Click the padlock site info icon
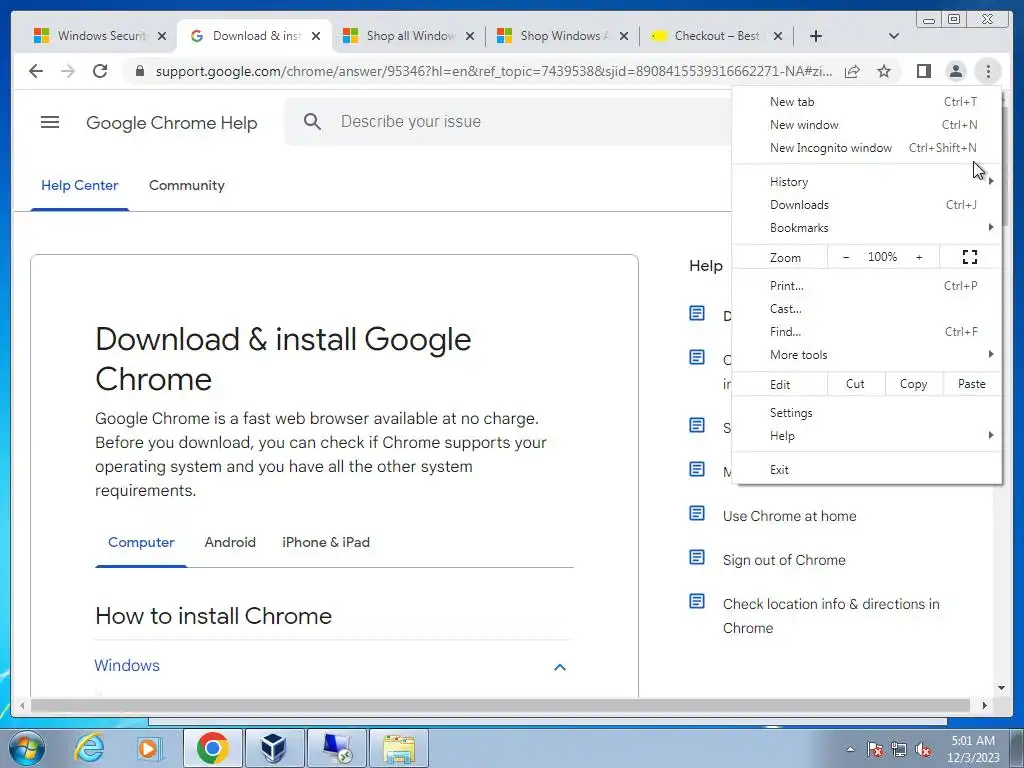The height and width of the screenshot is (768, 1024). click(139, 71)
